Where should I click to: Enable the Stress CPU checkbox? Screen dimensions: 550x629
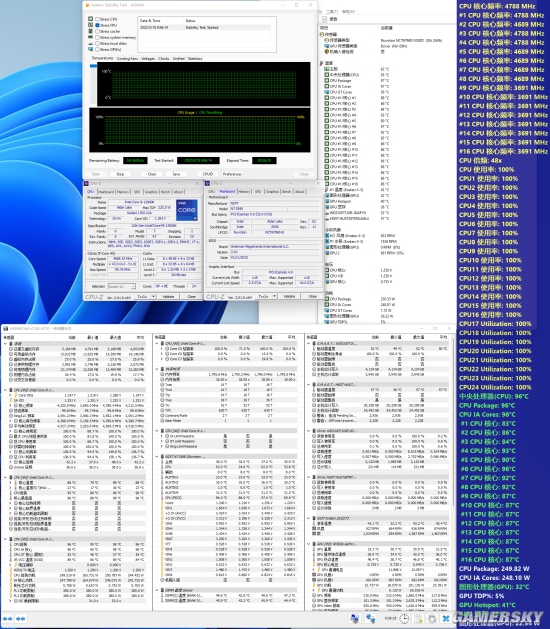(97, 19)
